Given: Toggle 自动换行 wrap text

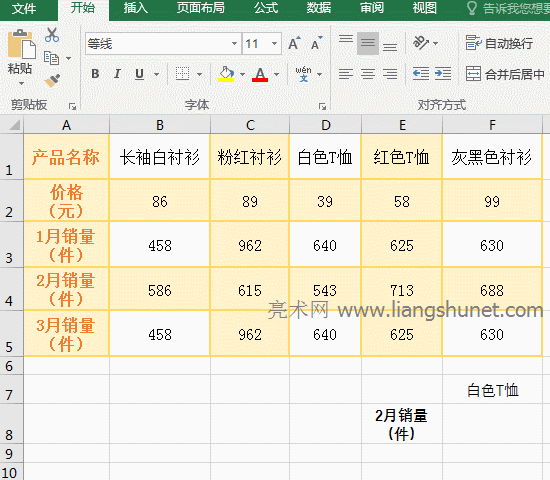Looking at the screenshot, I should pos(499,43).
